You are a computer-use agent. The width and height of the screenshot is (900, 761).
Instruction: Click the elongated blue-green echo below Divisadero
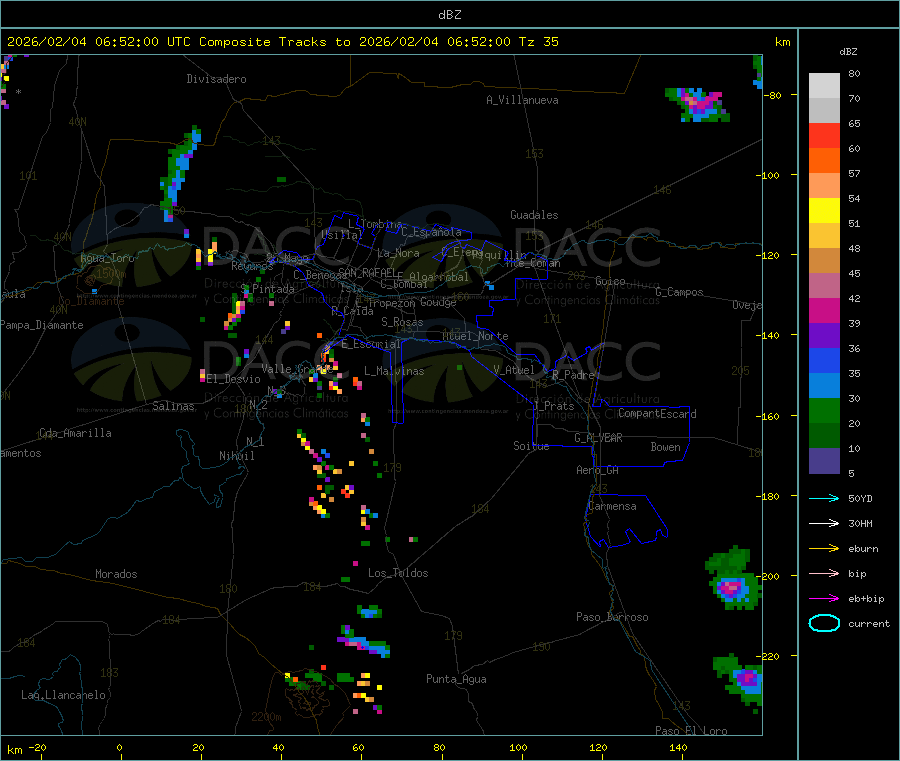tap(180, 173)
